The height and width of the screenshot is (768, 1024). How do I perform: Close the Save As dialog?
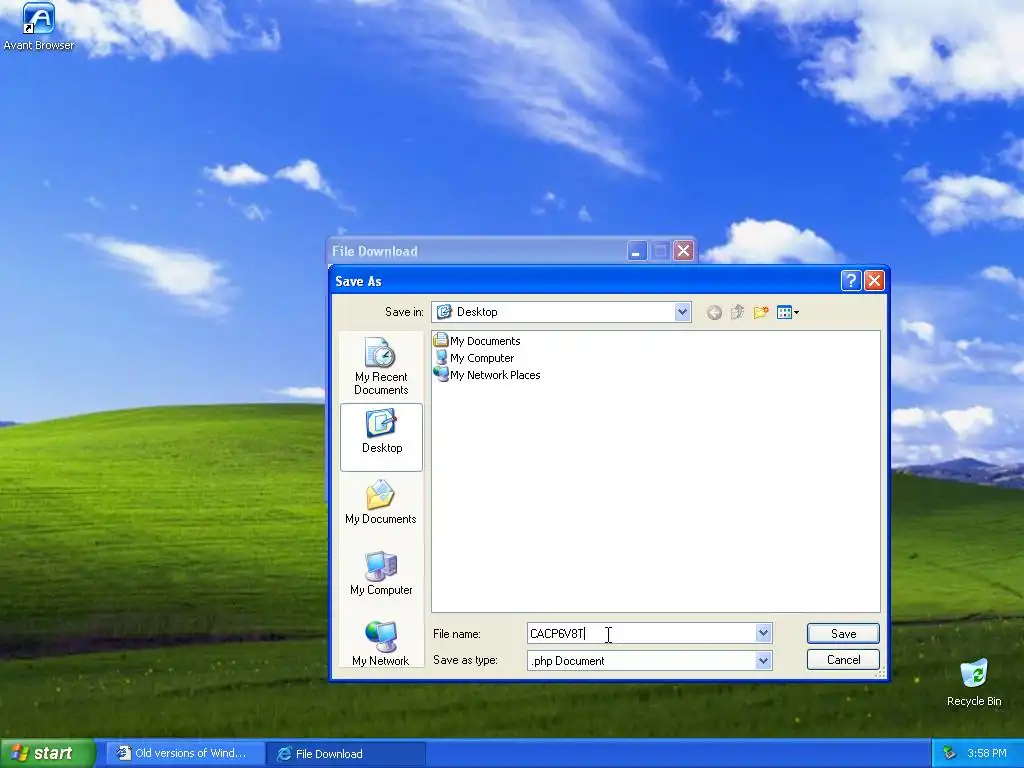[x=874, y=281]
